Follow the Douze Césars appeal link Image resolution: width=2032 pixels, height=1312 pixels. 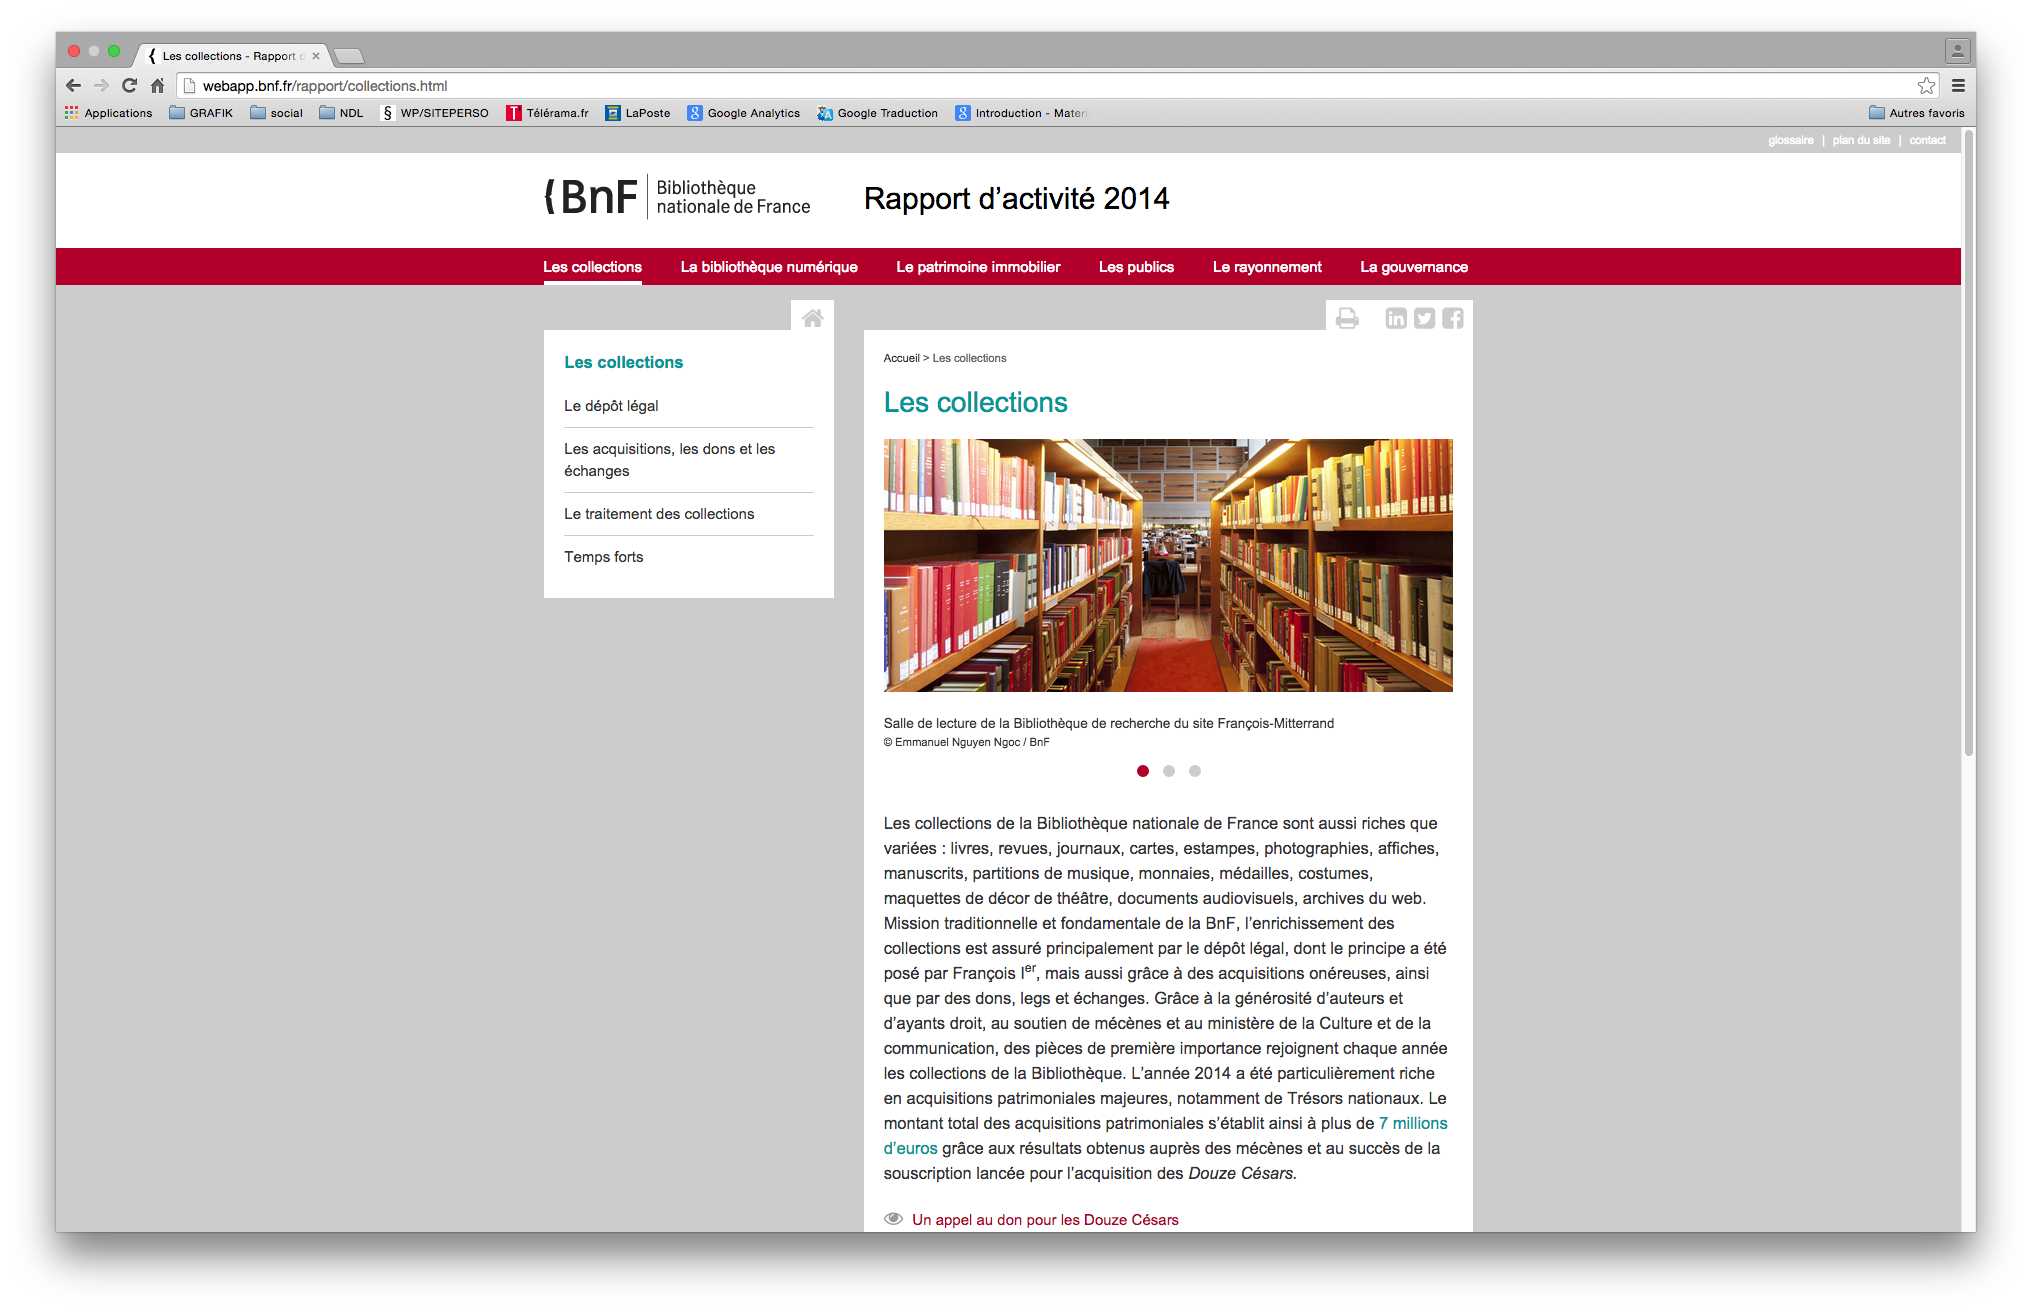[x=1045, y=1220]
